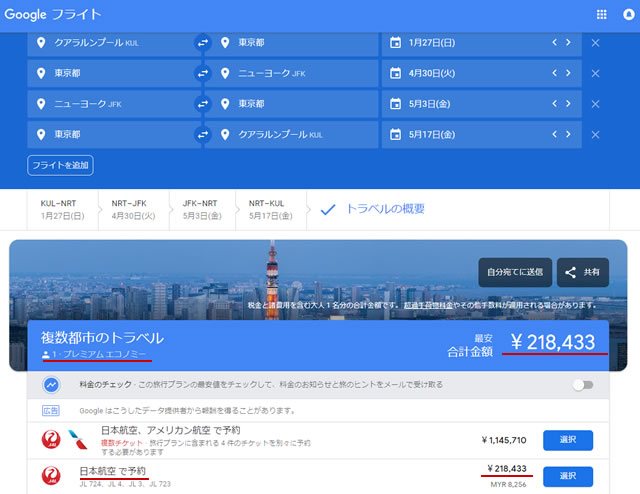
Task: Click the American Airlines logo in booking row
Action: click(78, 440)
